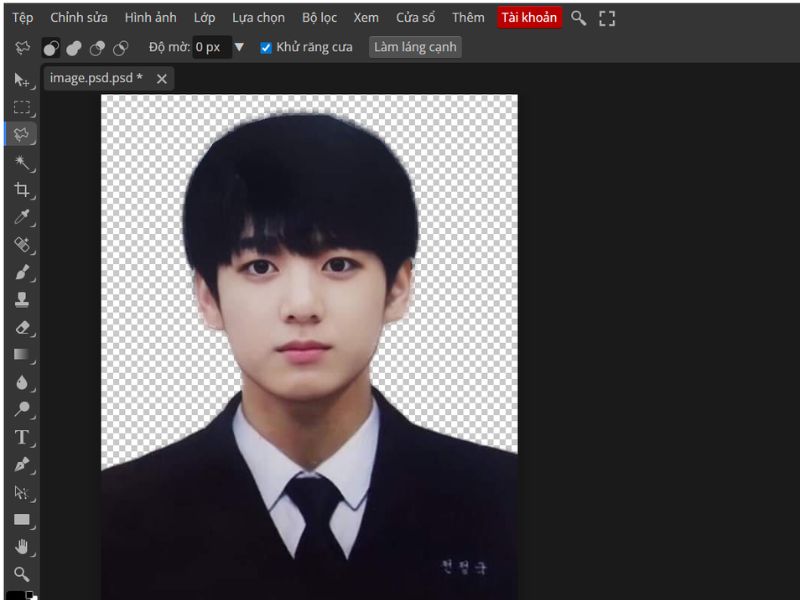Choose the new selection mode
This screenshot has height=600, width=800.
coord(51,48)
